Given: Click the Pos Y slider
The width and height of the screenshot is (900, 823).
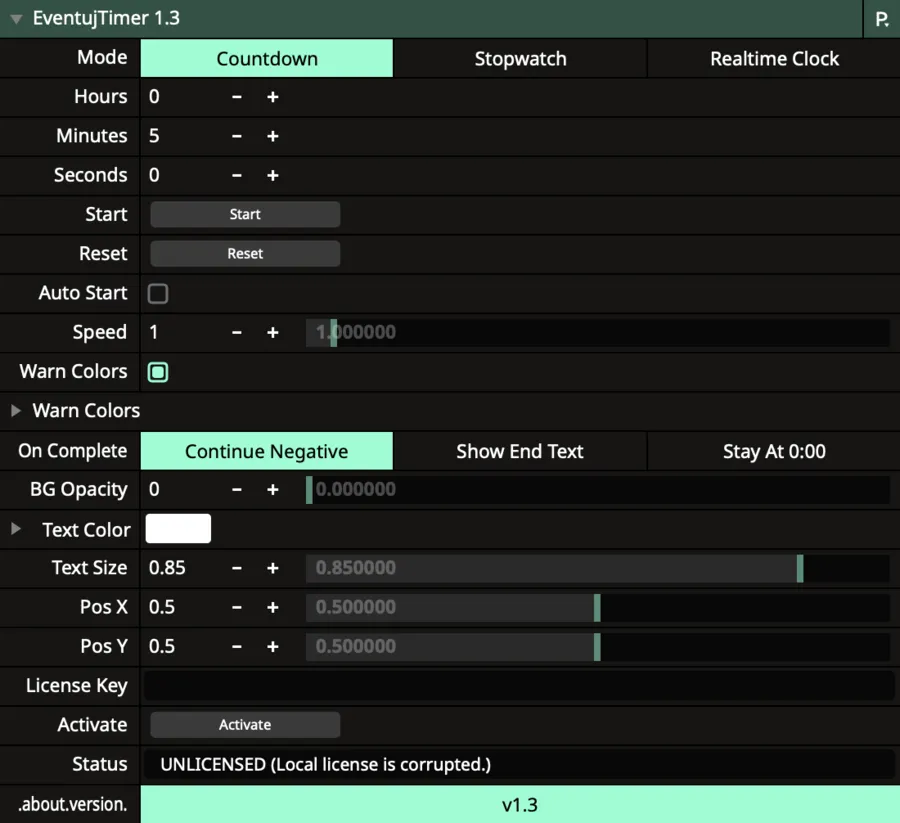Looking at the screenshot, I should click(x=598, y=647).
